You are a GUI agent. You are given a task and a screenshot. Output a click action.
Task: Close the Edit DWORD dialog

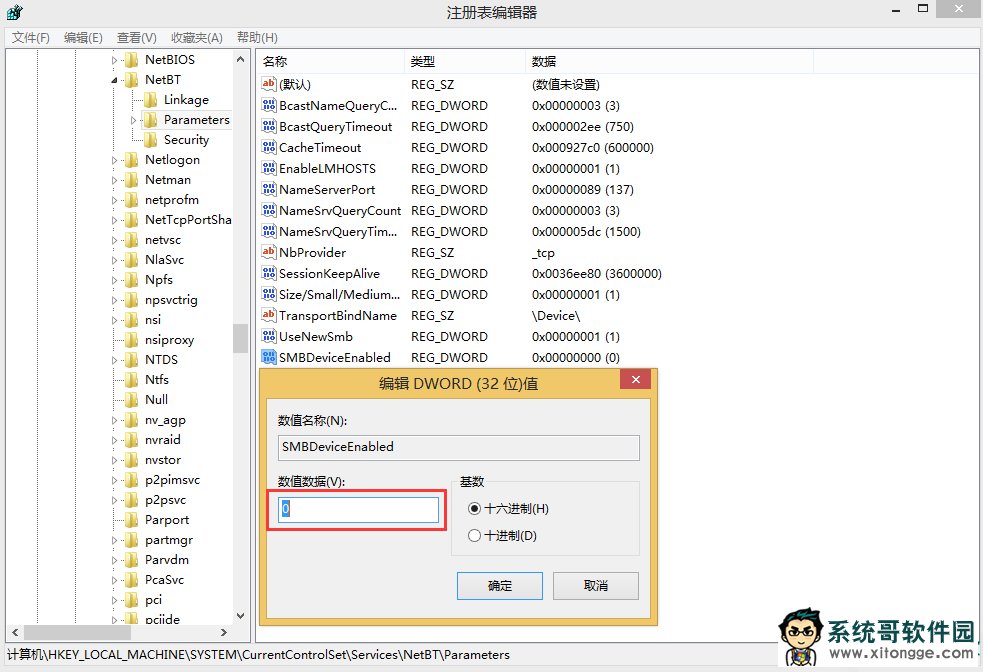634,381
